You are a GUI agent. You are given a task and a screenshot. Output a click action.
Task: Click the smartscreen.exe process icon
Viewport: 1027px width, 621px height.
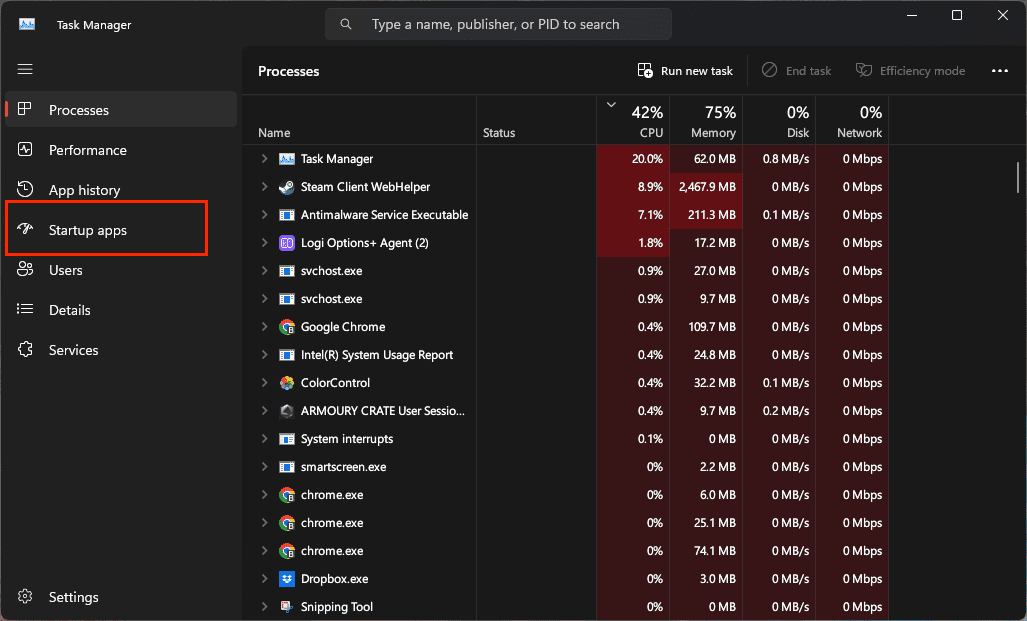click(x=286, y=467)
